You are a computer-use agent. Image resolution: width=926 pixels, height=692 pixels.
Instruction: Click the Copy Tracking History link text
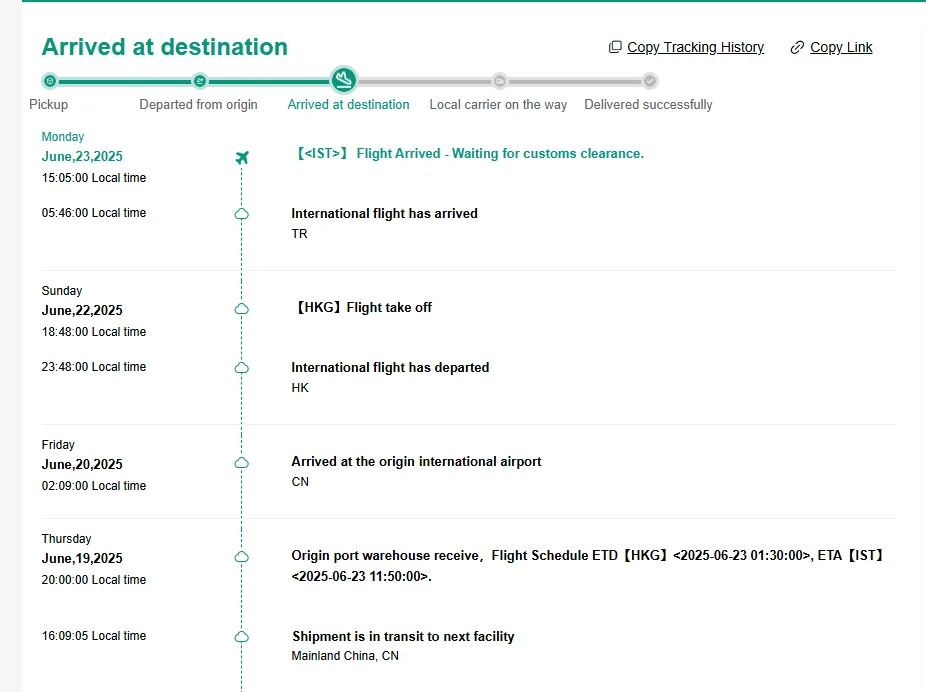[695, 48]
